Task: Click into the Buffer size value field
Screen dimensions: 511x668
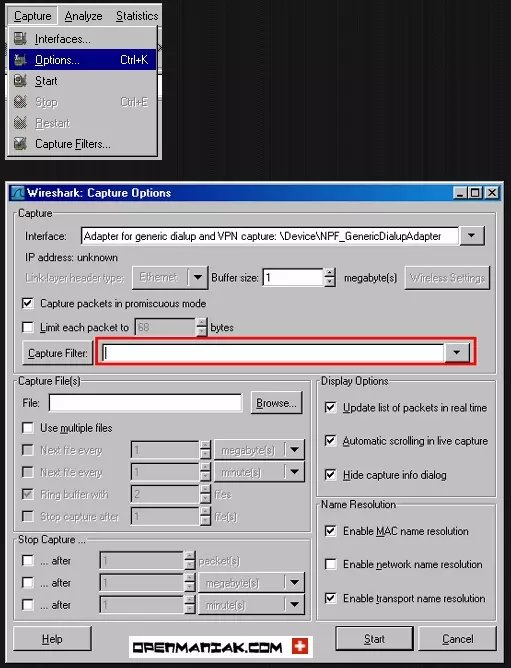Action: tap(293, 277)
